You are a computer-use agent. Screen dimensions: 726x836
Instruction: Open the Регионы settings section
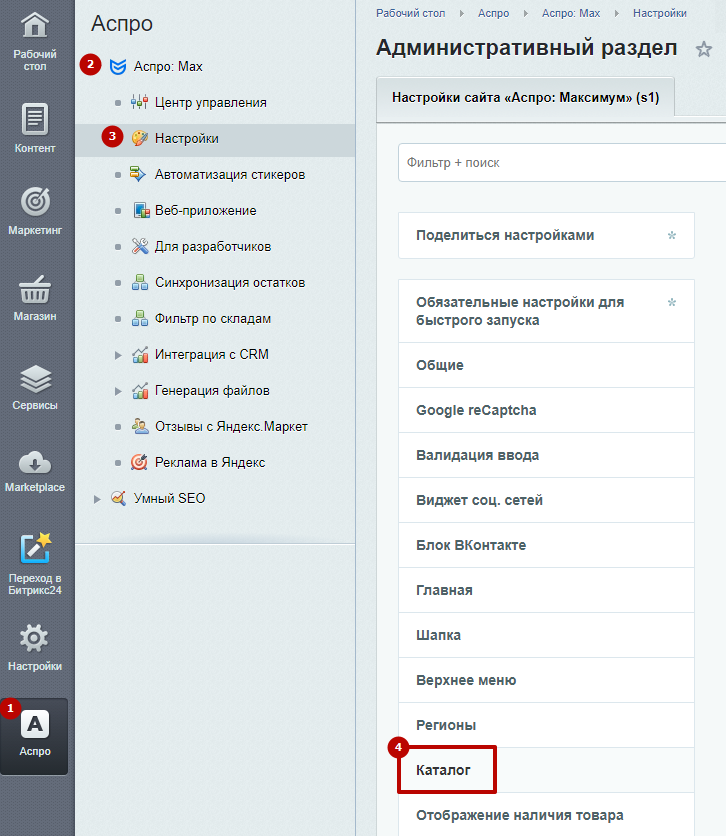click(x=546, y=725)
